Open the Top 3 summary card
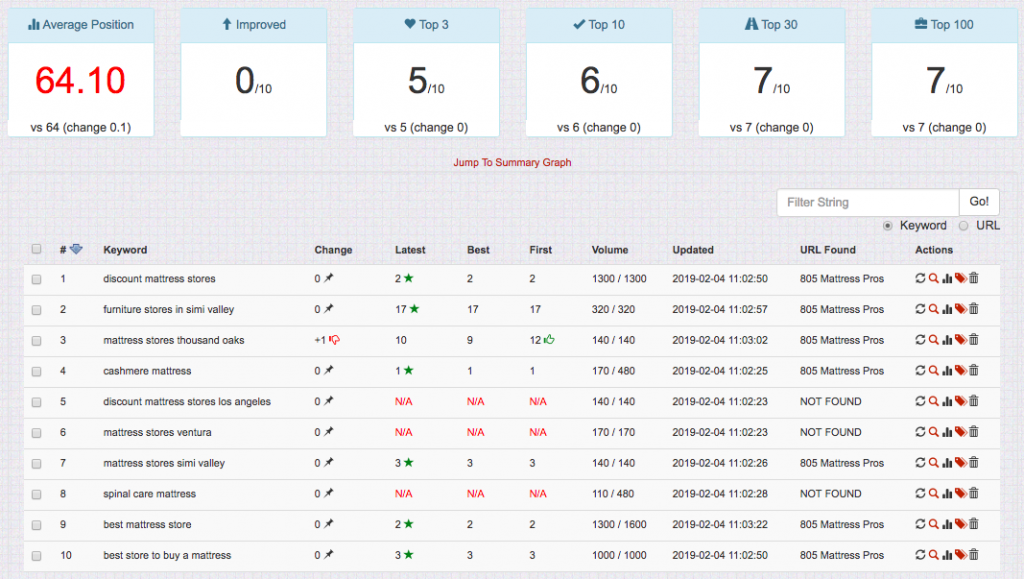The width and height of the screenshot is (1024, 579). [x=426, y=72]
